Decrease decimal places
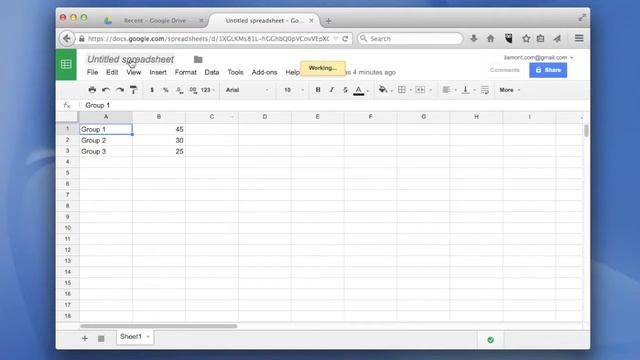Screen dimensions: 640x360 tap(180, 90)
